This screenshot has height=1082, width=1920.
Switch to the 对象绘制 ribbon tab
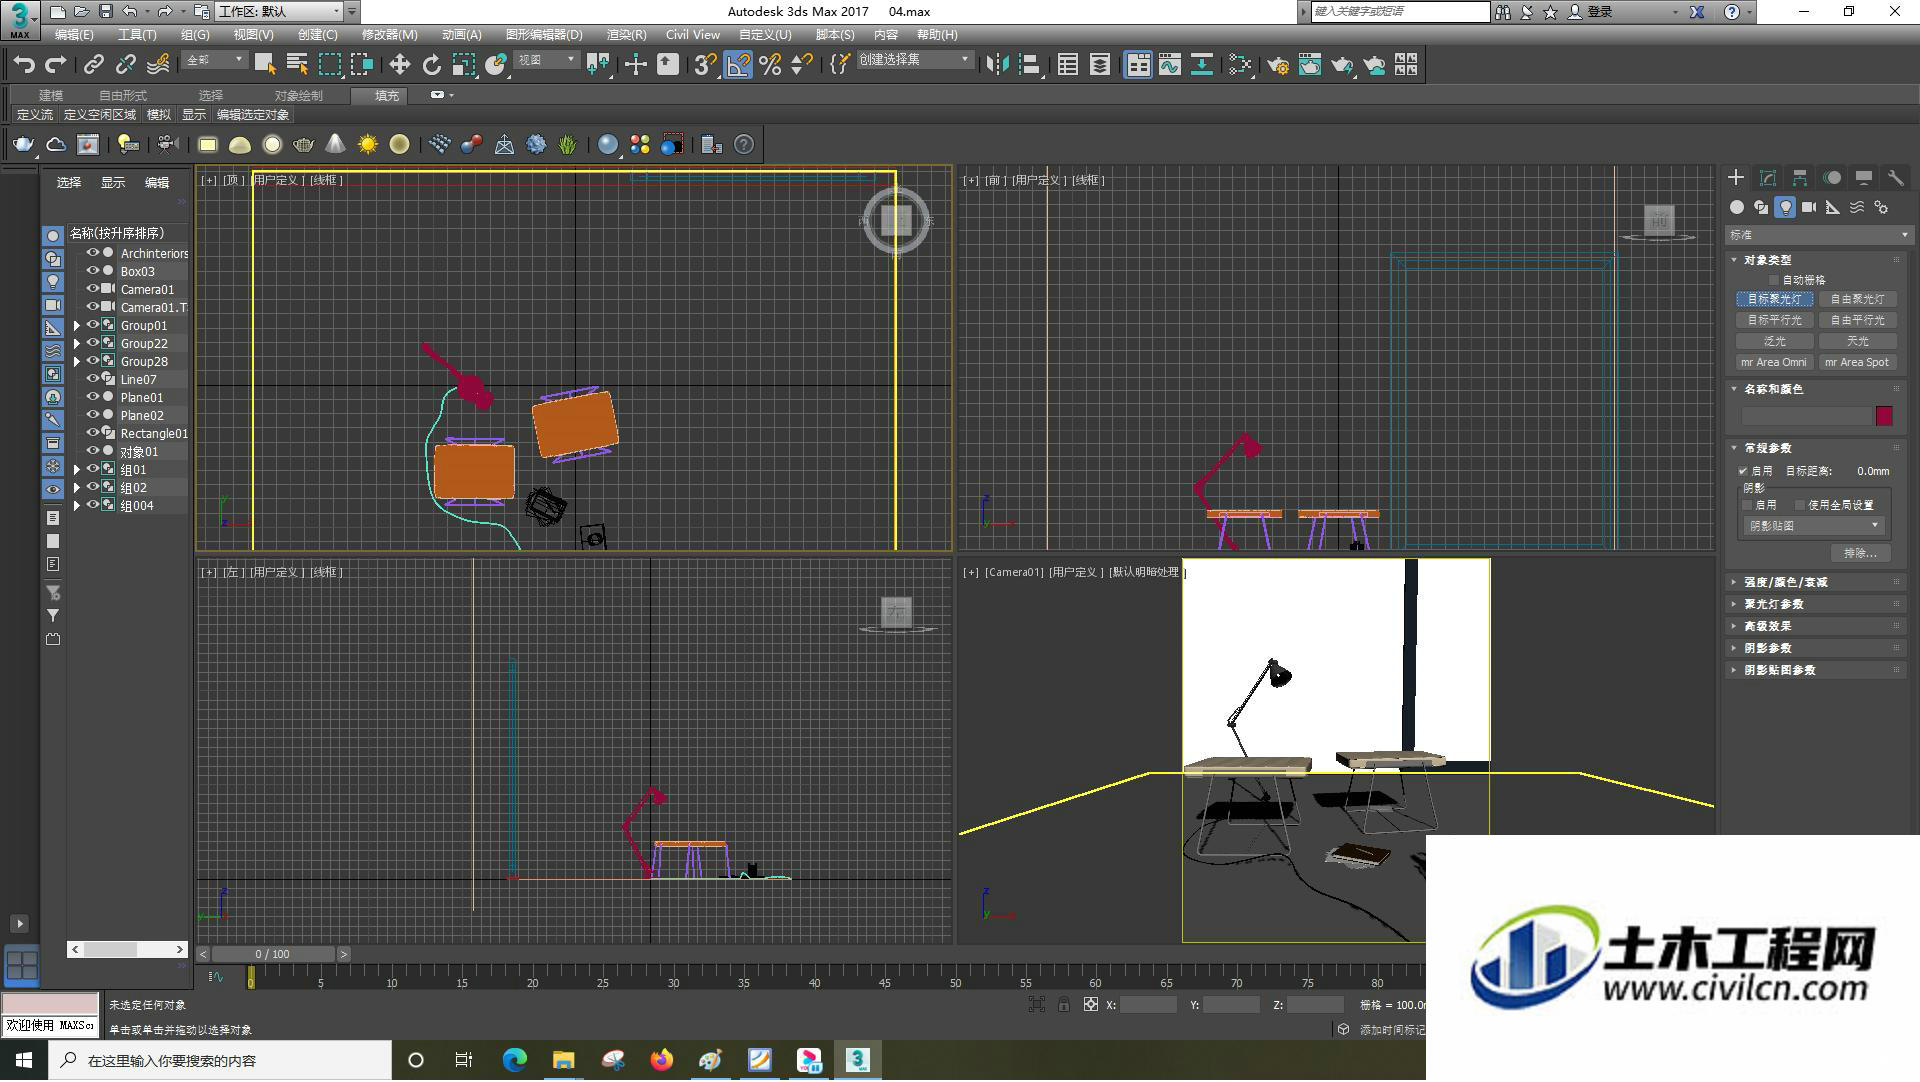298,96
